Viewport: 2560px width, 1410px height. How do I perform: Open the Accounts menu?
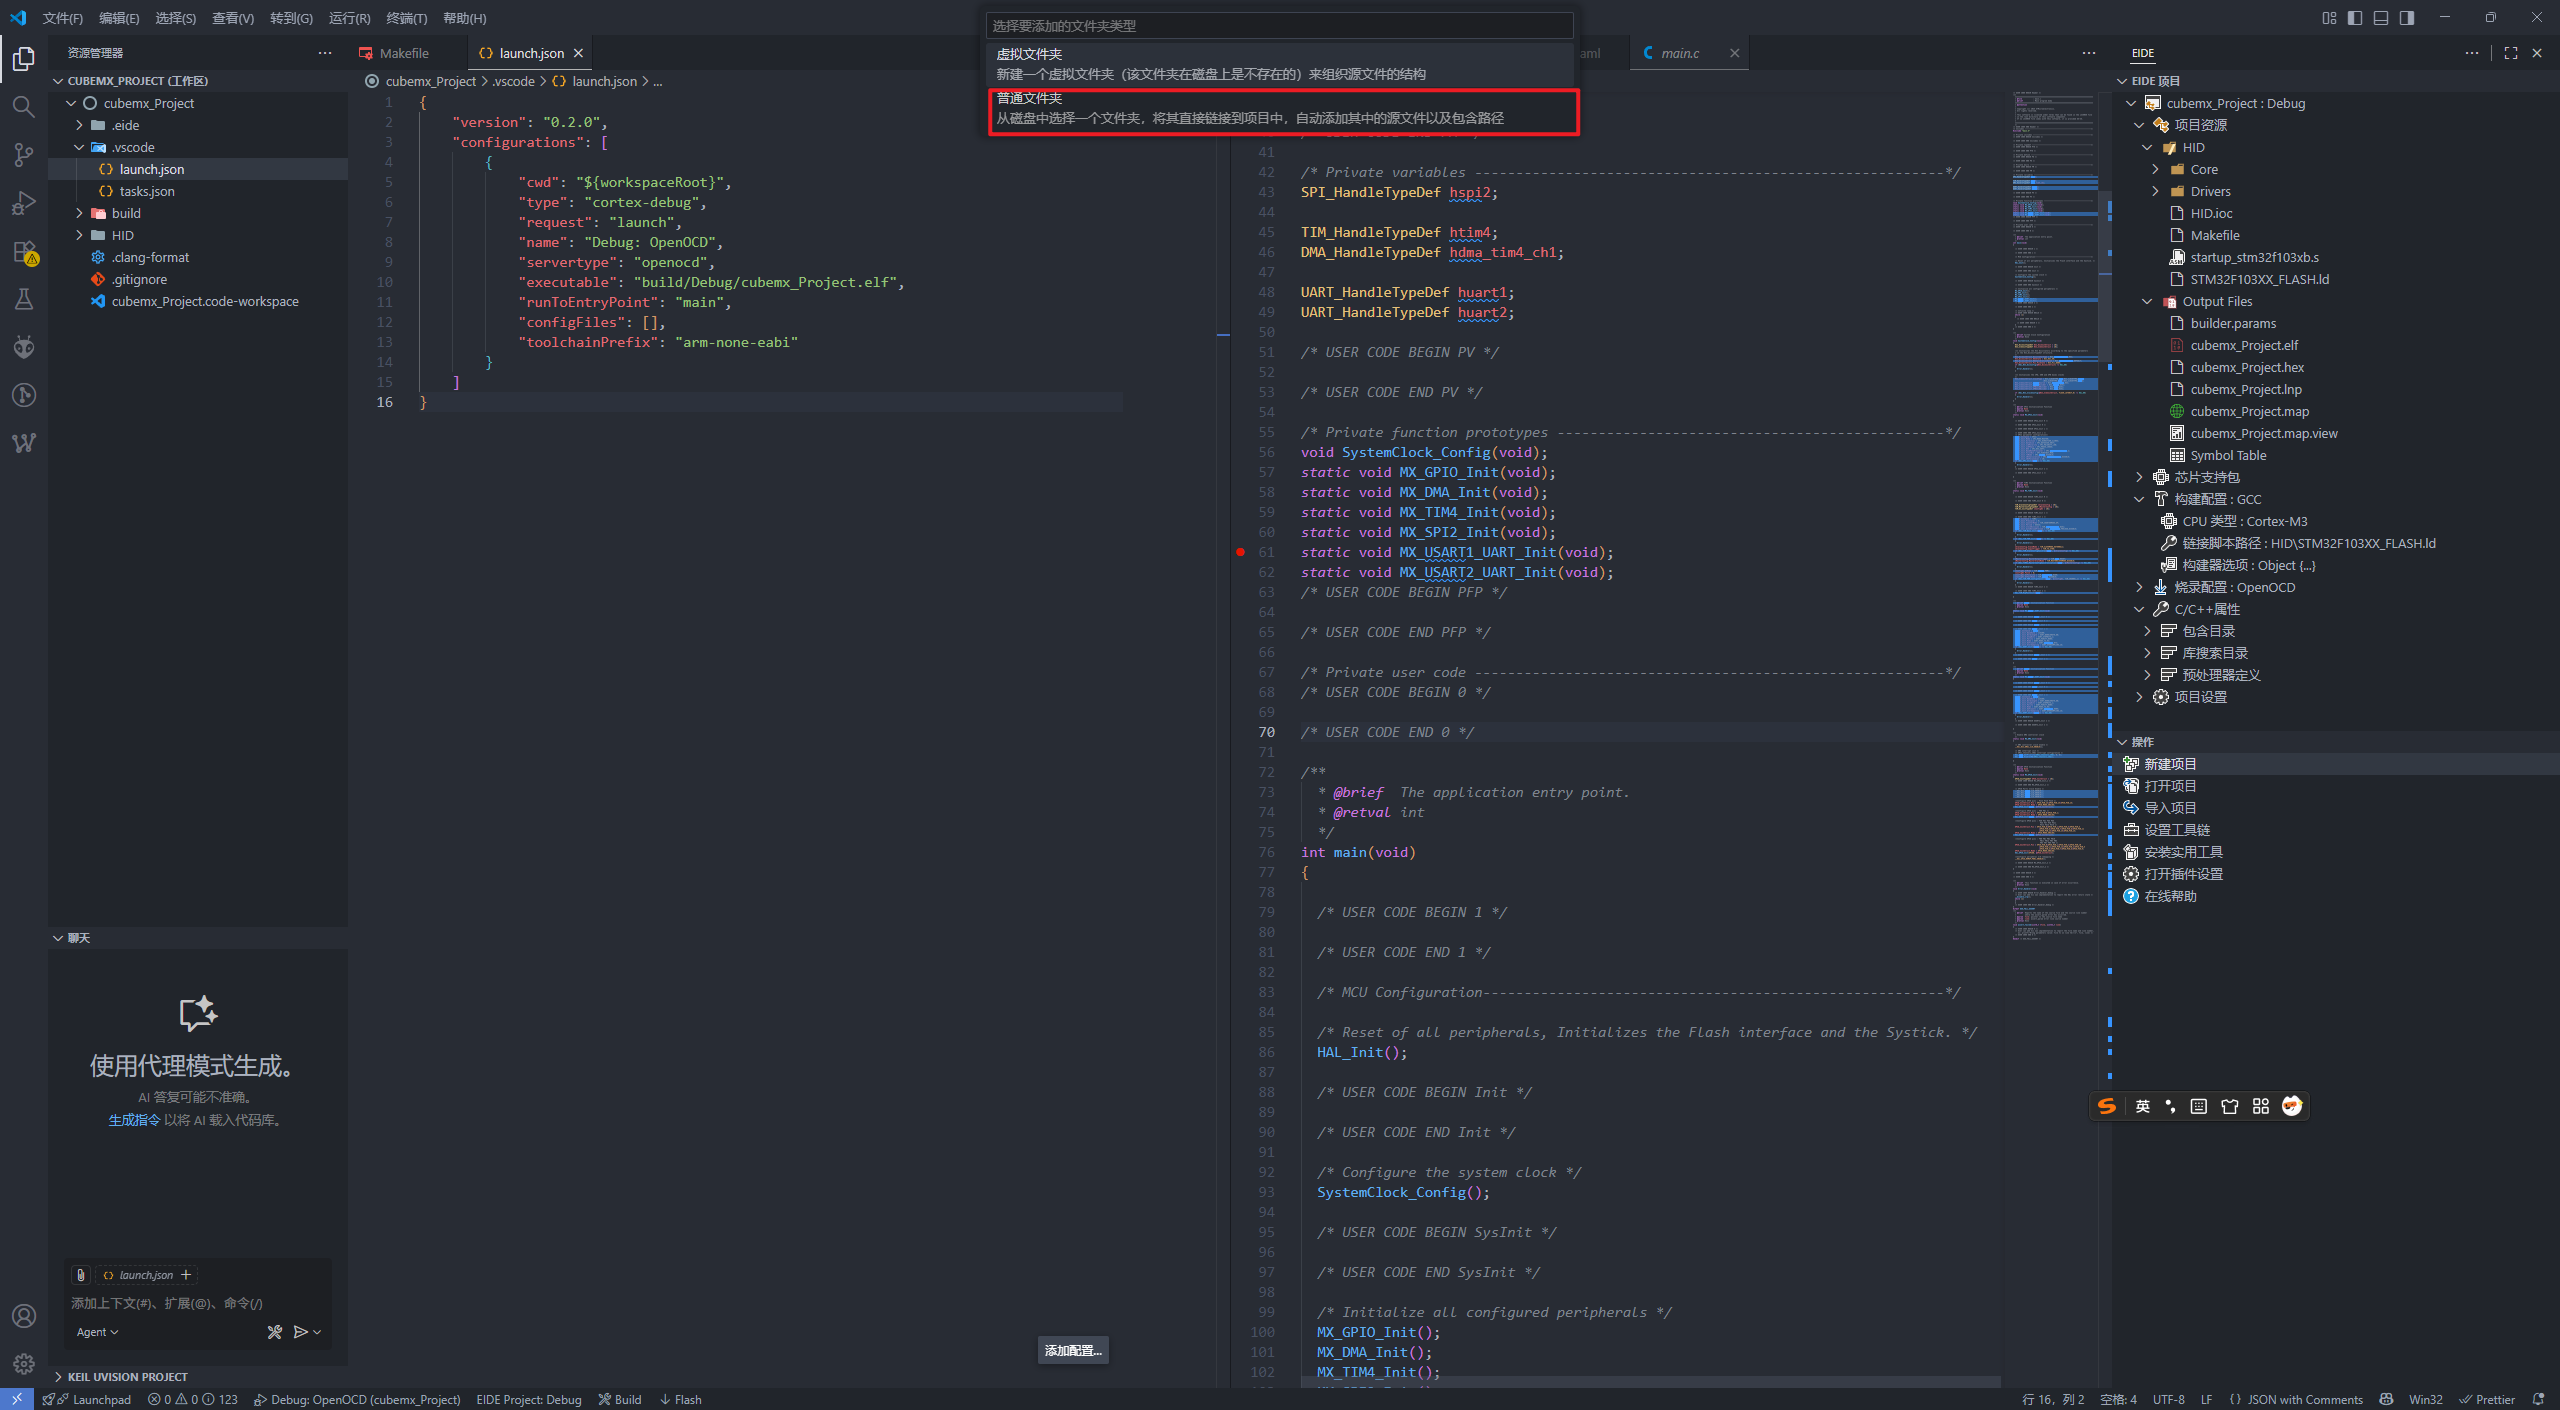click(24, 1315)
